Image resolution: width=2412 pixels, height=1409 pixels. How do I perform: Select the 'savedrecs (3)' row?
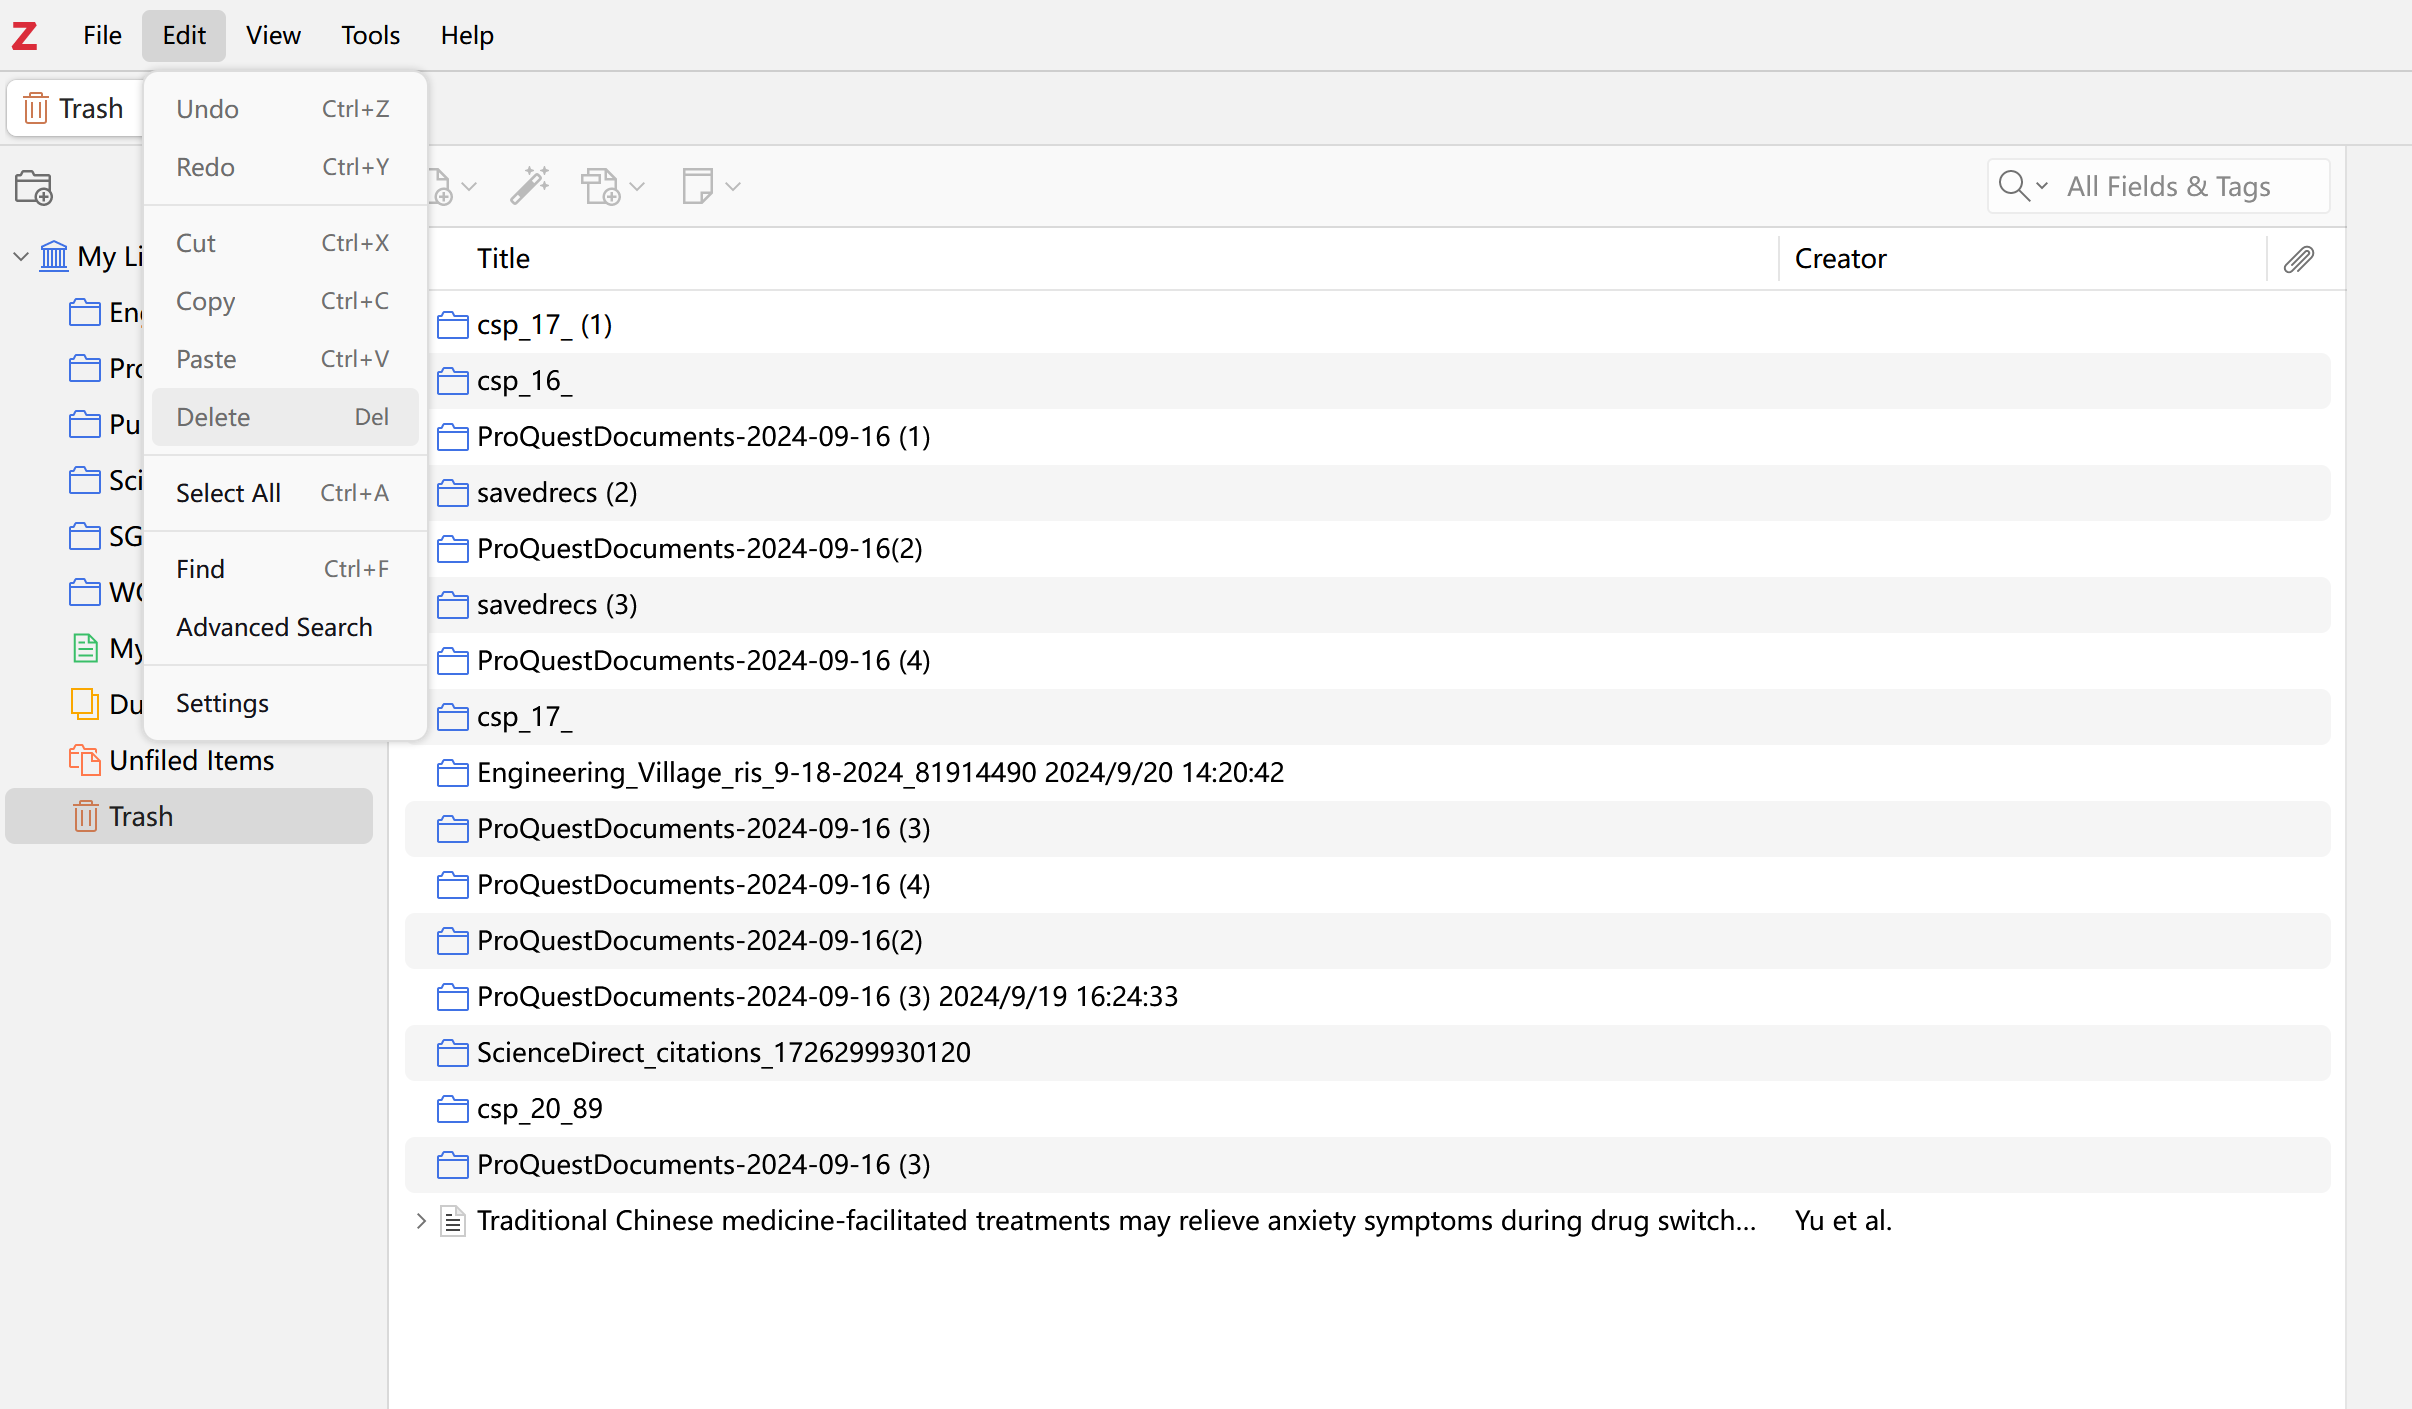pyautogui.click(x=1368, y=605)
